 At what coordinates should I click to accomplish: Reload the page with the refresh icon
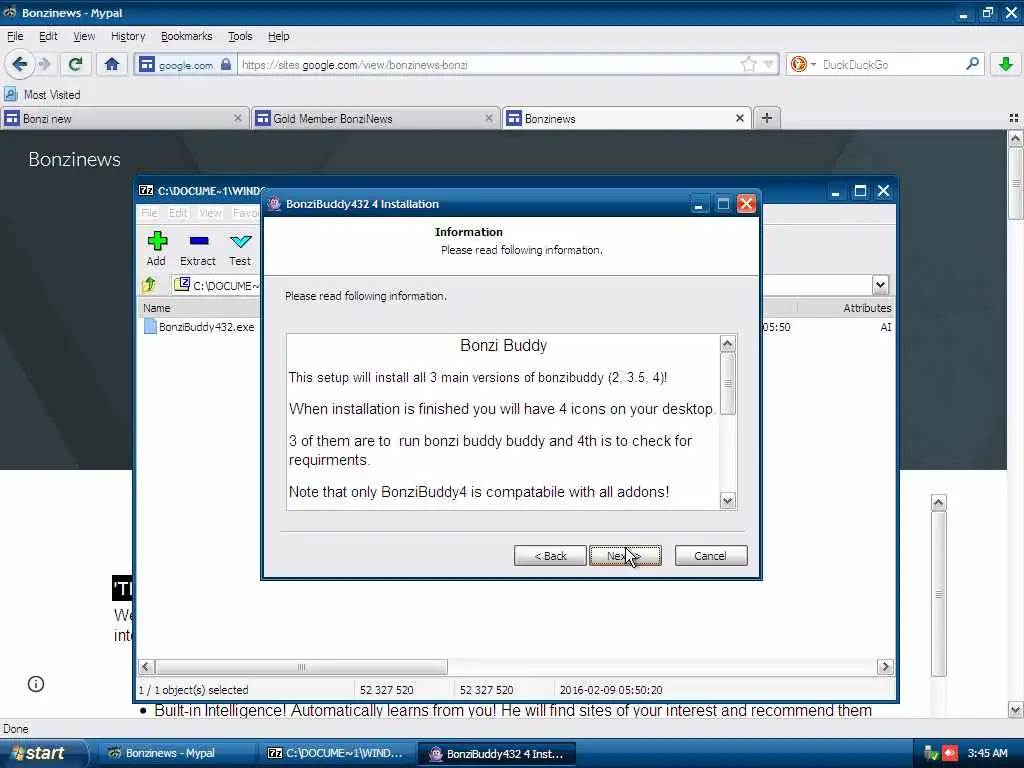75,64
